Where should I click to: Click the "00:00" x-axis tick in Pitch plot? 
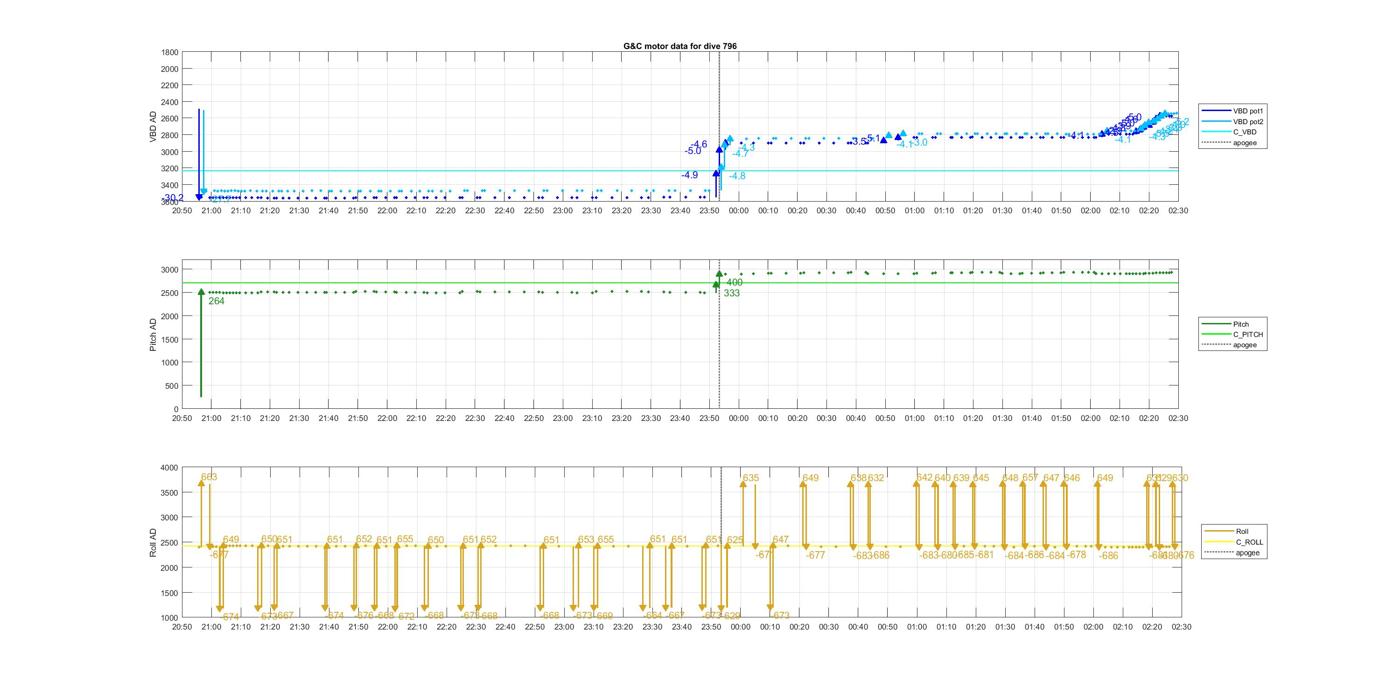(x=739, y=418)
